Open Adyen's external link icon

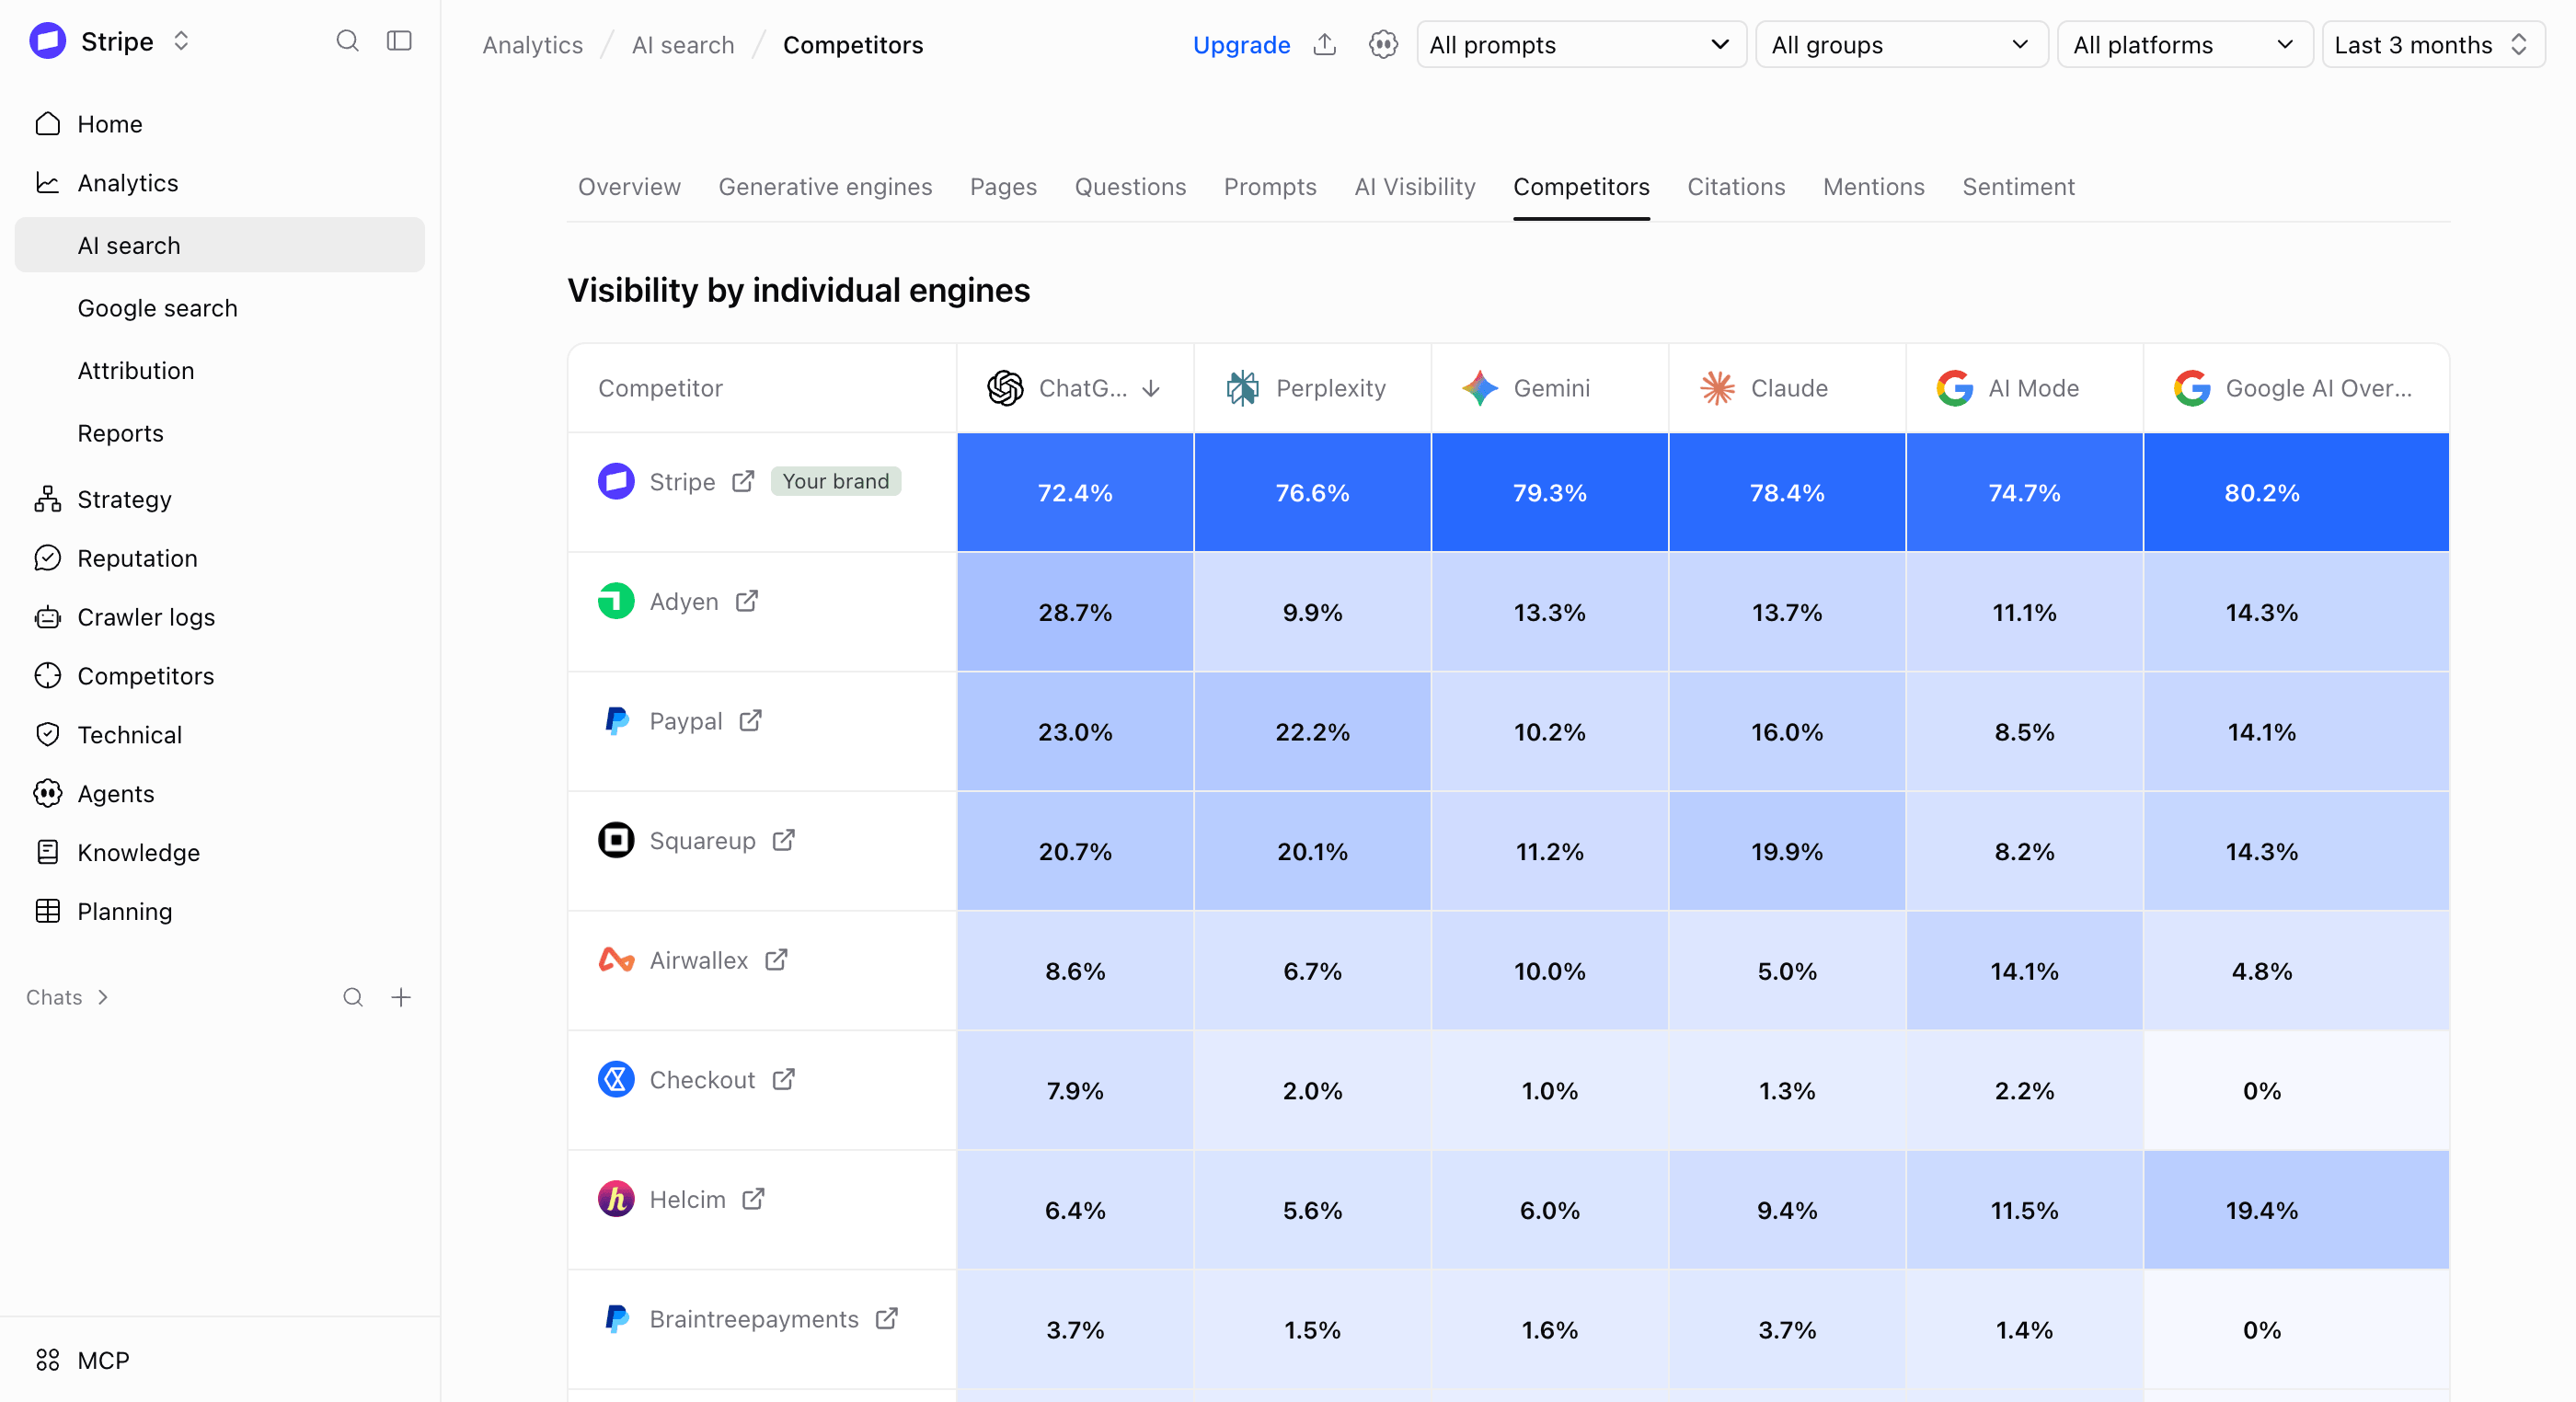click(747, 601)
